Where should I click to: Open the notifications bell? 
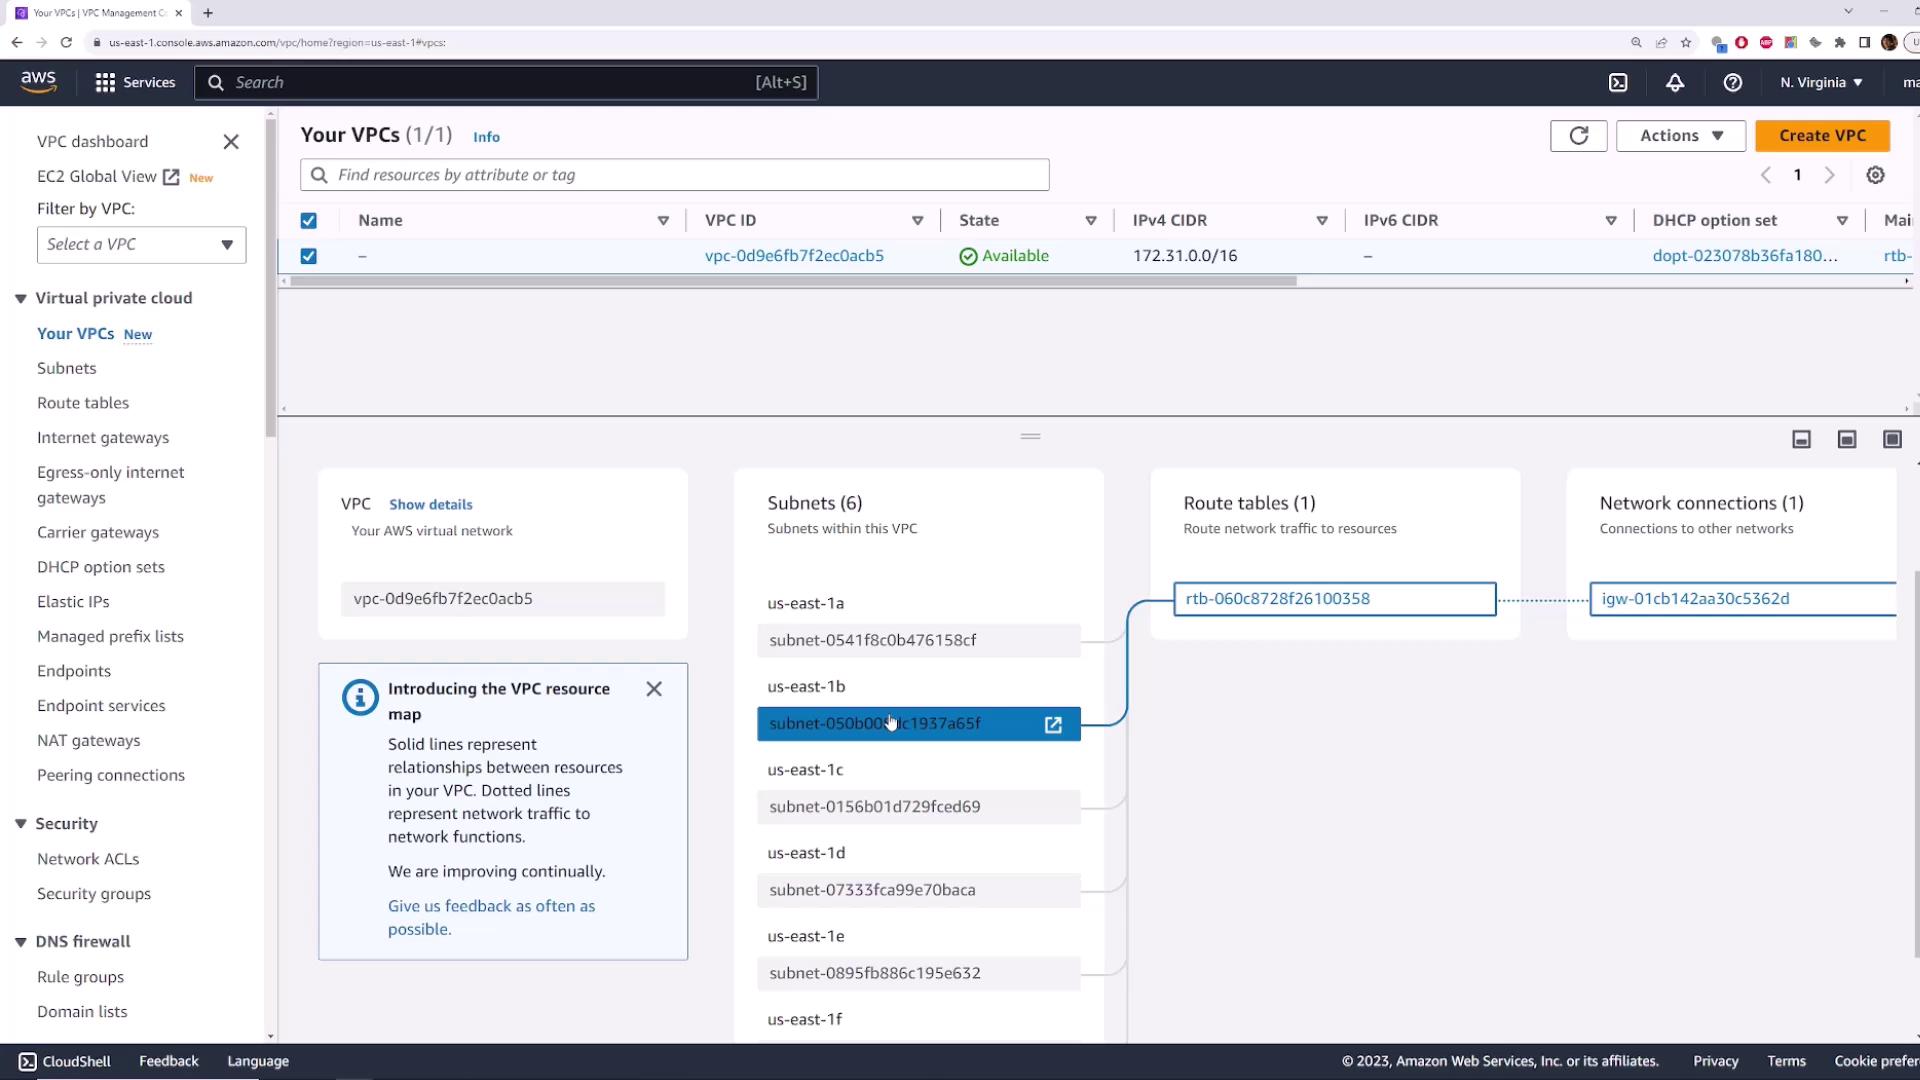point(1675,82)
